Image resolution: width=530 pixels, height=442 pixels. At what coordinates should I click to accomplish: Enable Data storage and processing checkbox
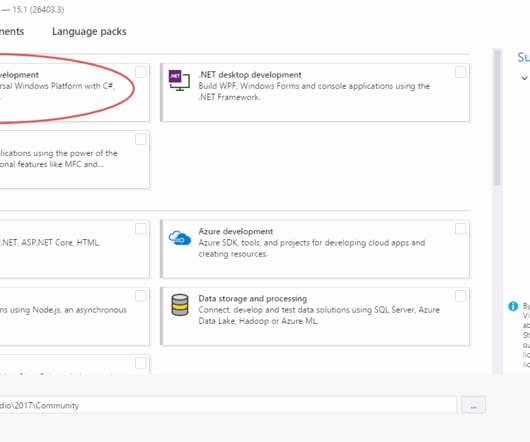(460, 296)
